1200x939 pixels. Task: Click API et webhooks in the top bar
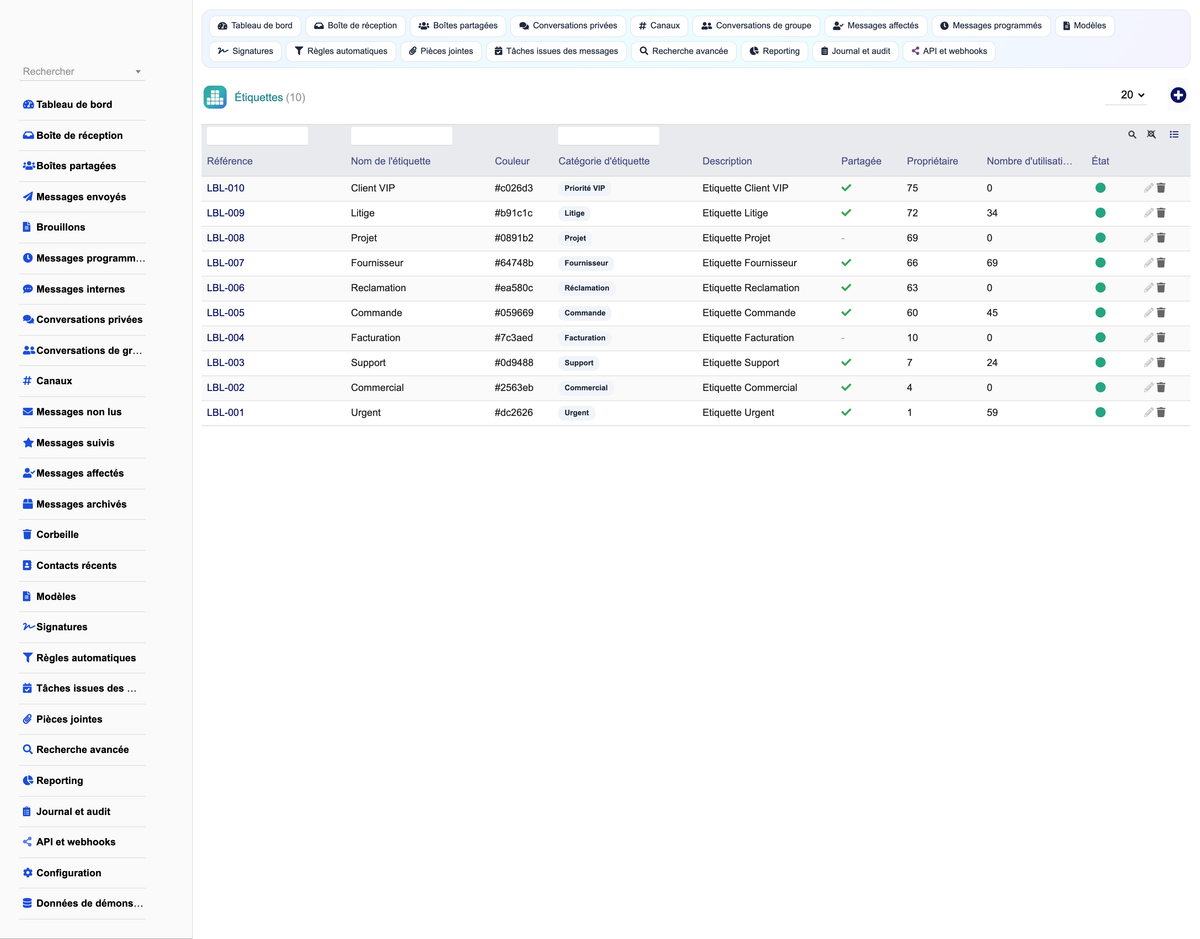tap(949, 51)
